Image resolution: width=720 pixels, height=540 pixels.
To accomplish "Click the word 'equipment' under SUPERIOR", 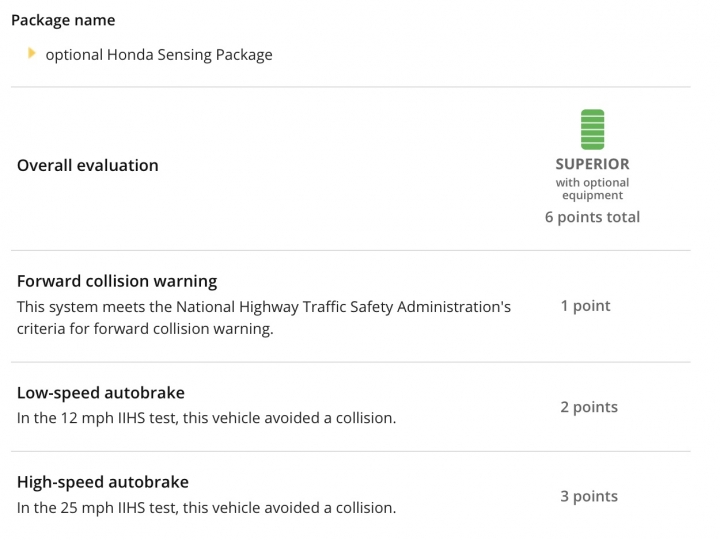I will pyautogui.click(x=592, y=196).
